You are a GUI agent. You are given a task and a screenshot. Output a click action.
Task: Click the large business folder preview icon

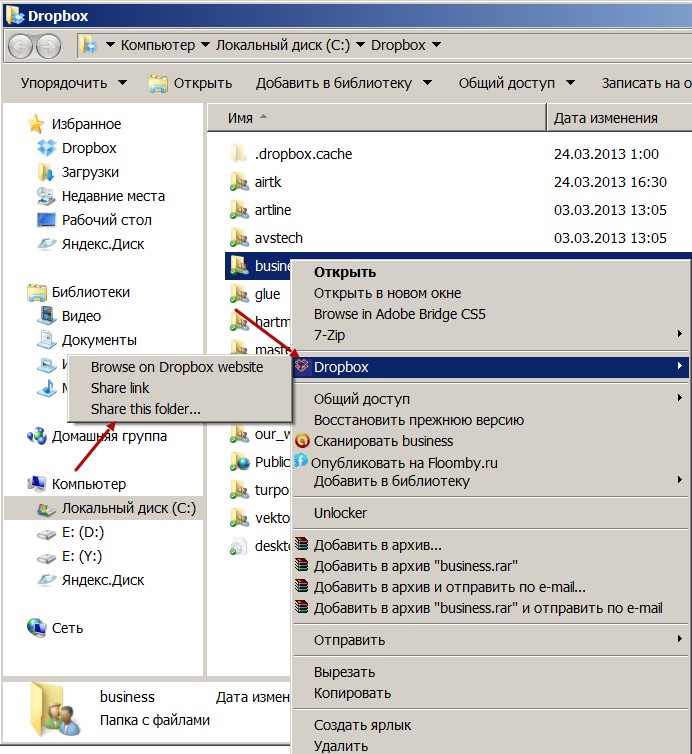point(54,710)
